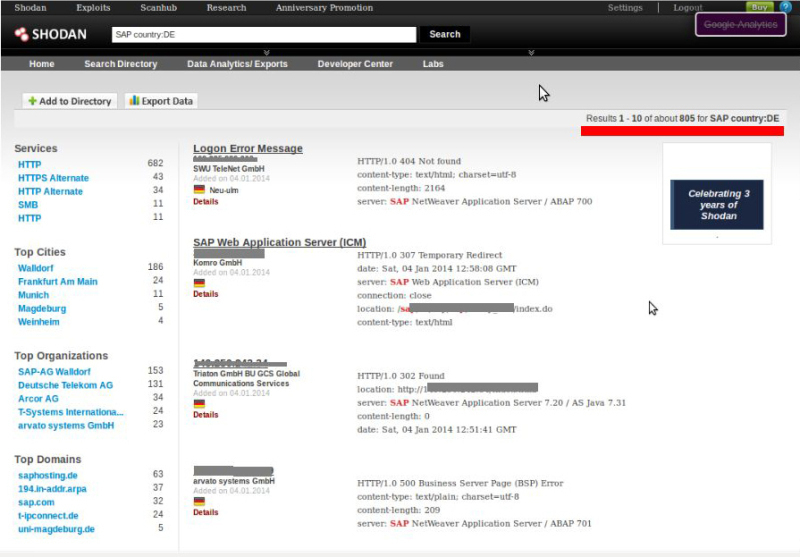Open the Logon Error Message result title
800x557 pixels.
tap(247, 148)
